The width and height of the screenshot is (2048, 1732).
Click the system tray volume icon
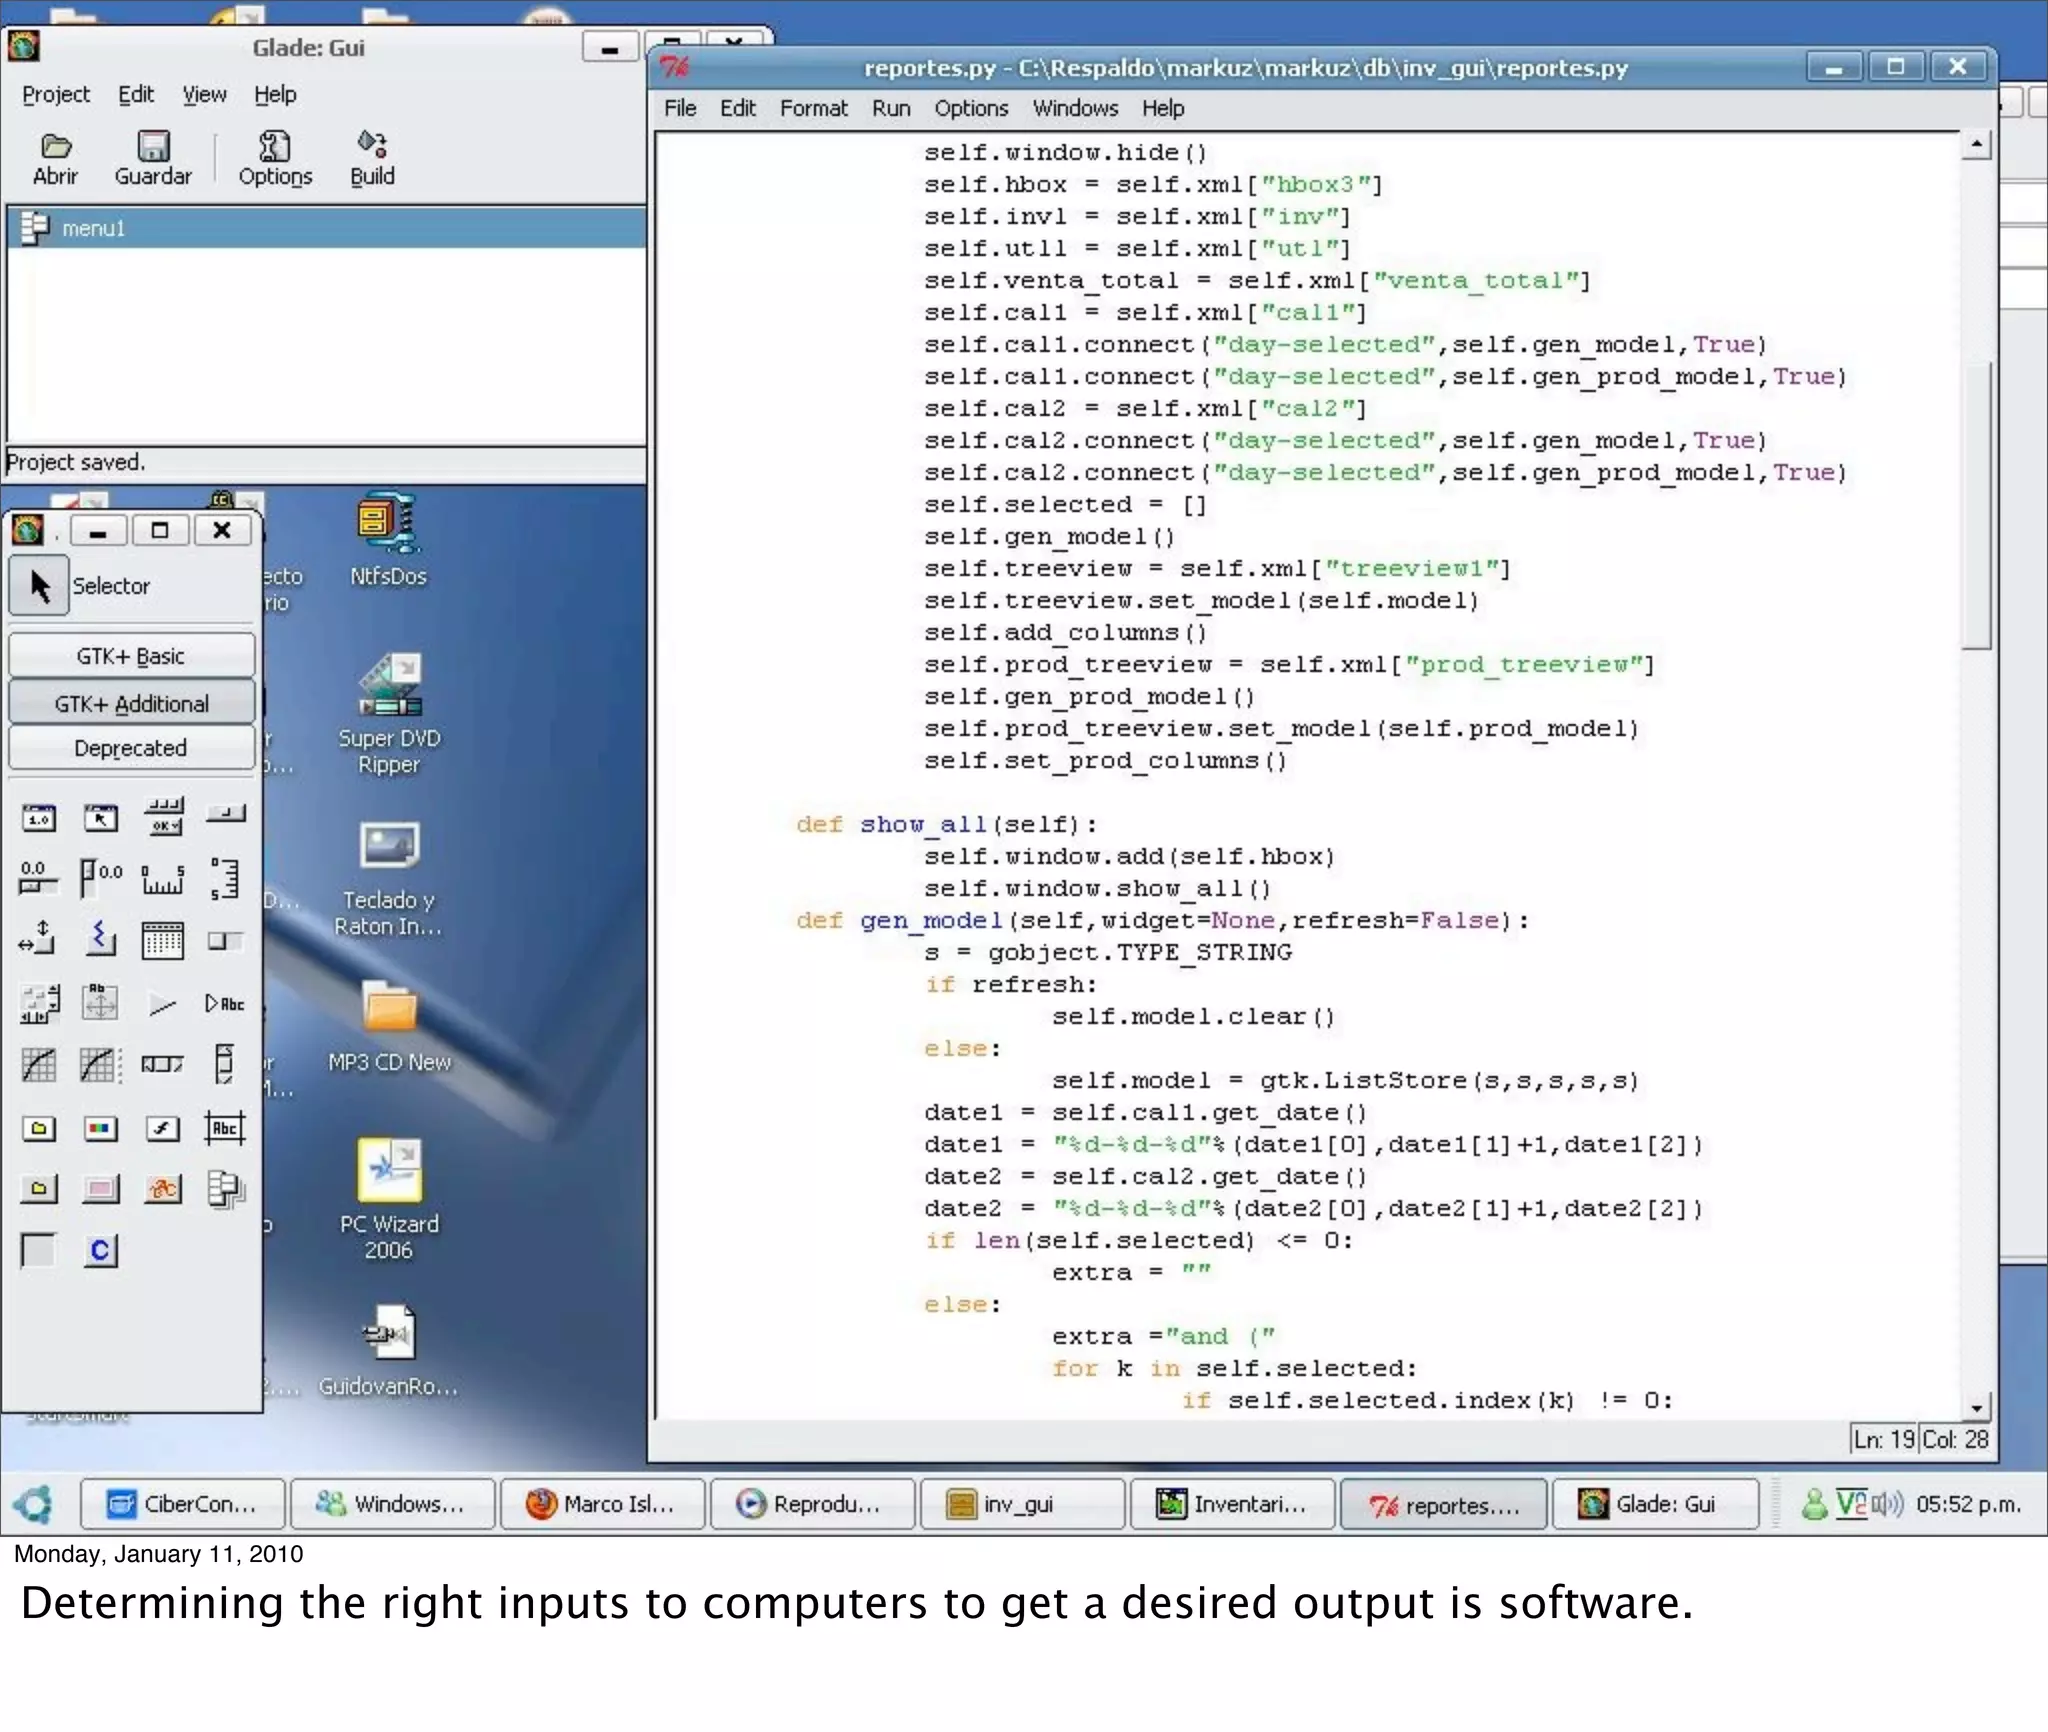pyautogui.click(x=1886, y=1504)
